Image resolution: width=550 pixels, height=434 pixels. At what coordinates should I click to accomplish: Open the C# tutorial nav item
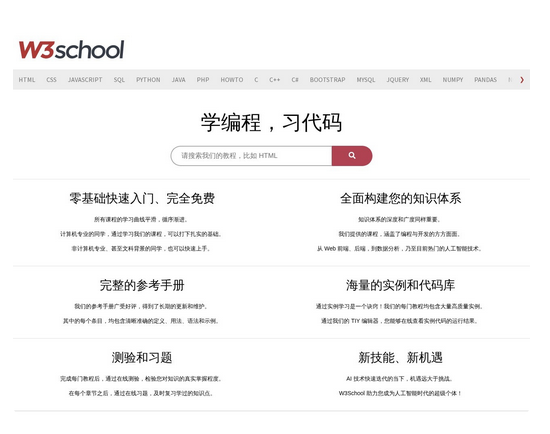pos(295,80)
